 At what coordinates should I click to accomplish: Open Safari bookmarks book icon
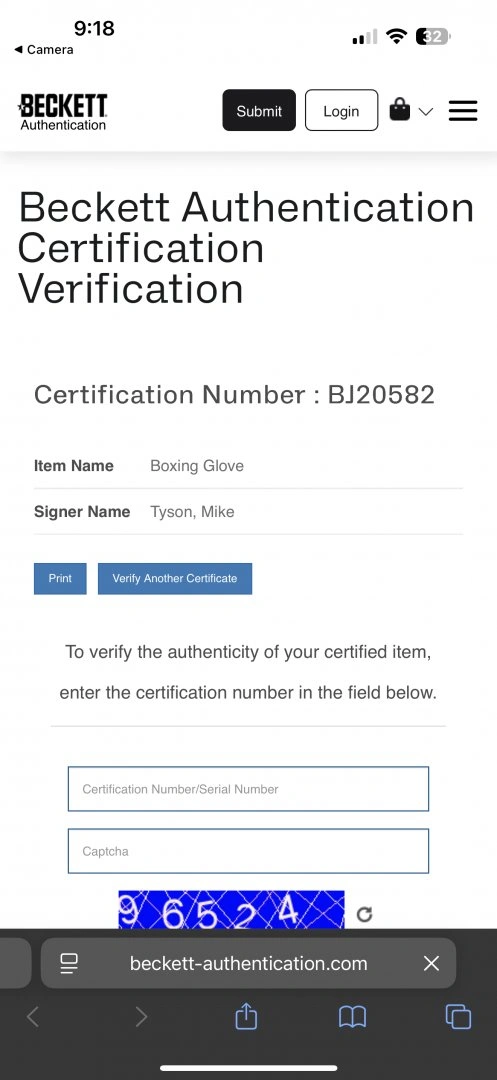coord(352,1017)
